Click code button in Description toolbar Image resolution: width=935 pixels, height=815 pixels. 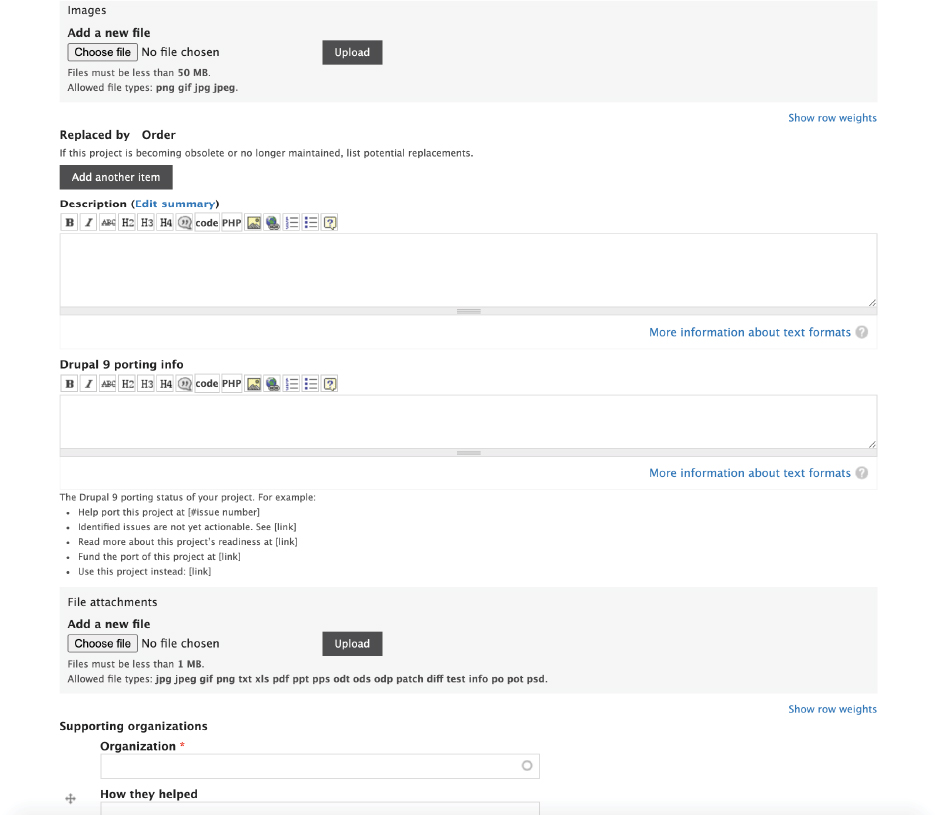point(207,222)
